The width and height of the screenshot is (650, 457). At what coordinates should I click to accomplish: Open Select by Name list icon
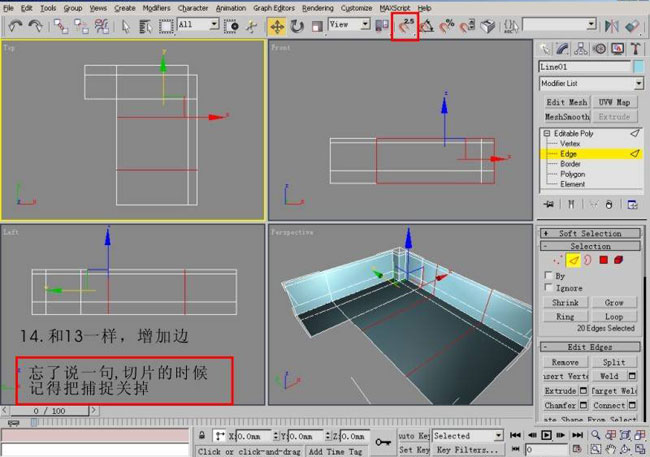(145, 26)
